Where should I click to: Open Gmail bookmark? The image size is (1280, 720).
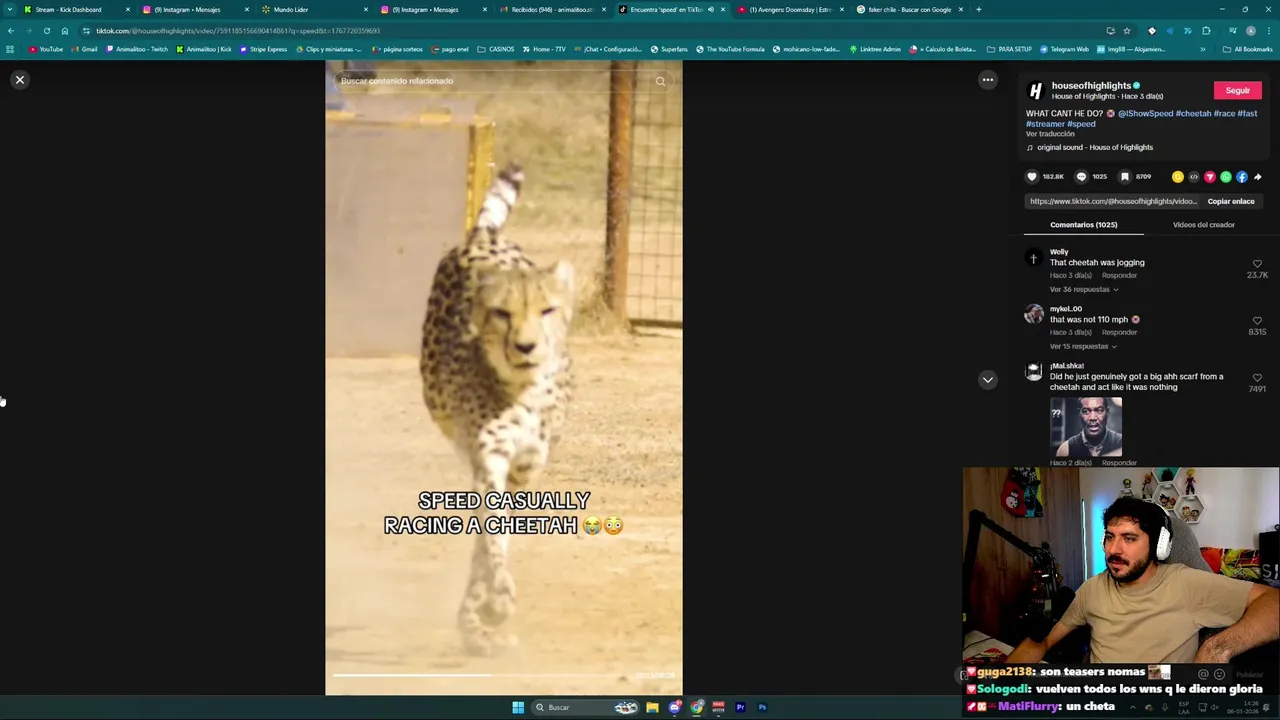[85, 49]
